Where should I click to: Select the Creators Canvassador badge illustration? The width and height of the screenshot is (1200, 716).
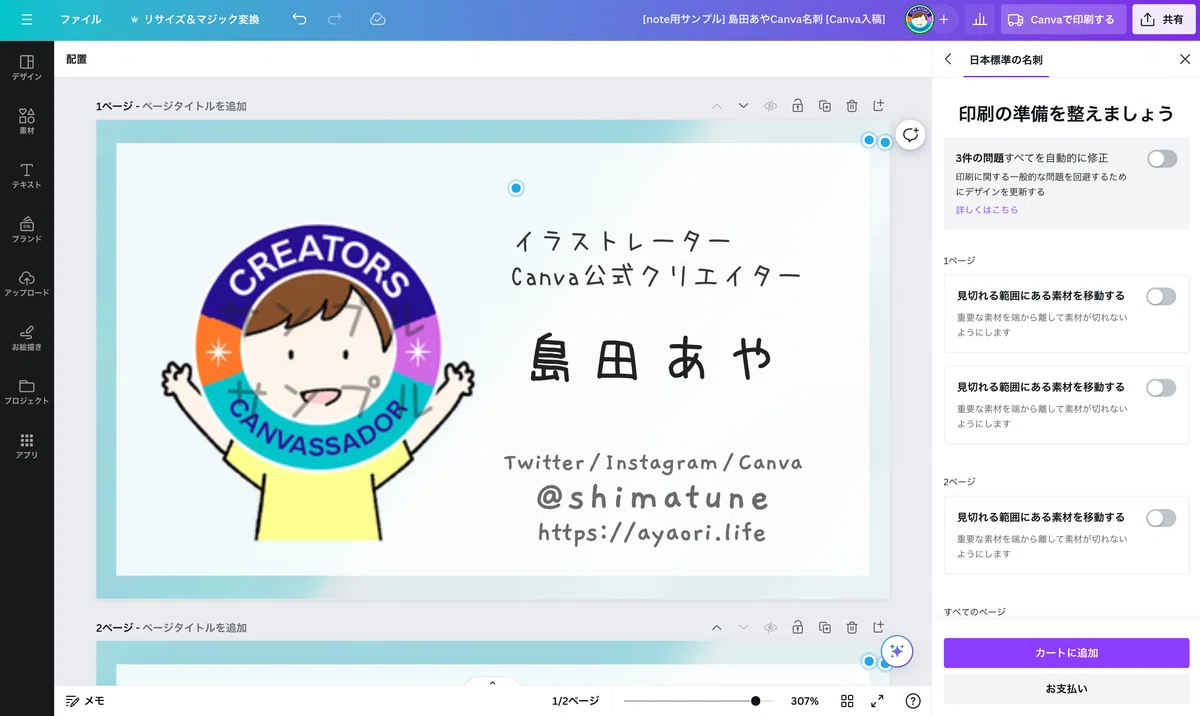(x=317, y=383)
